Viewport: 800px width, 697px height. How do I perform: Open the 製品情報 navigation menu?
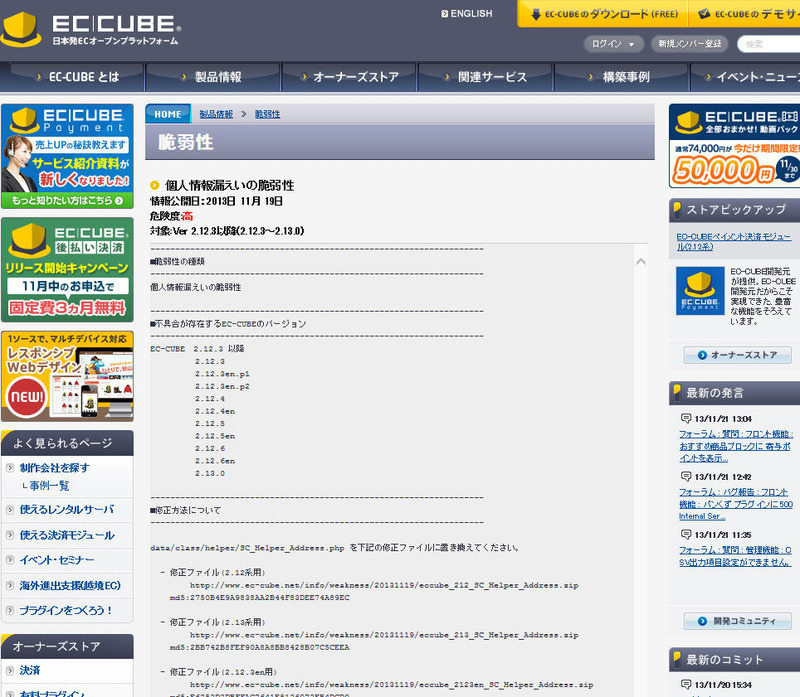tap(212, 77)
